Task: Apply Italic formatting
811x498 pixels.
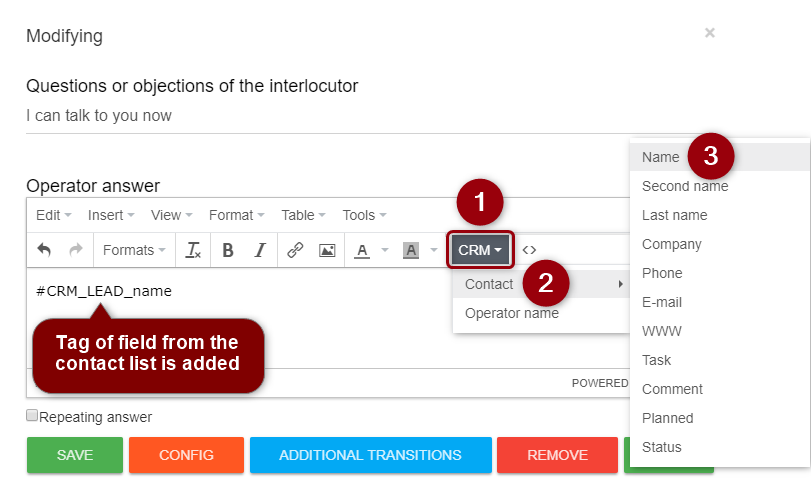Action: (260, 250)
